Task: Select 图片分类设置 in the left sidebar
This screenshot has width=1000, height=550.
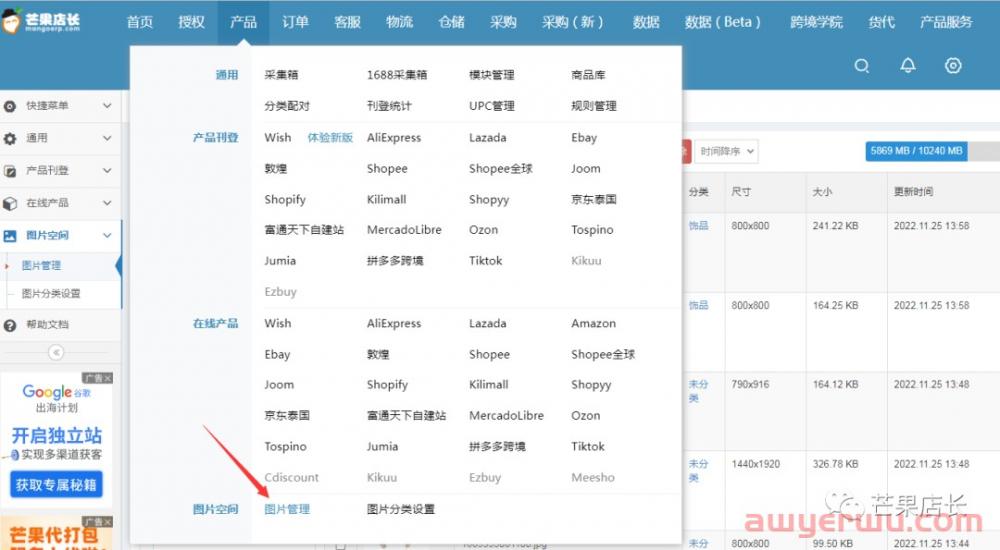Action: coord(51,294)
